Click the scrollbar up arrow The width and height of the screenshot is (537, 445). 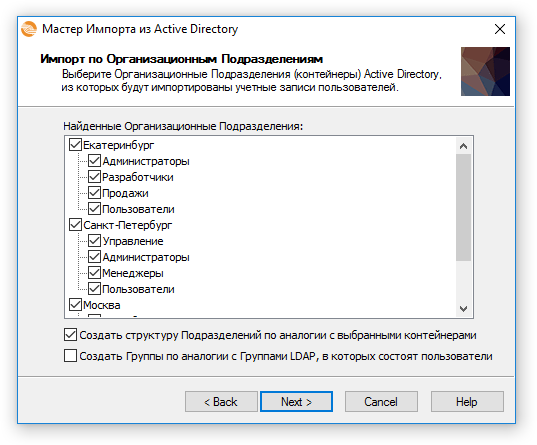click(463, 146)
